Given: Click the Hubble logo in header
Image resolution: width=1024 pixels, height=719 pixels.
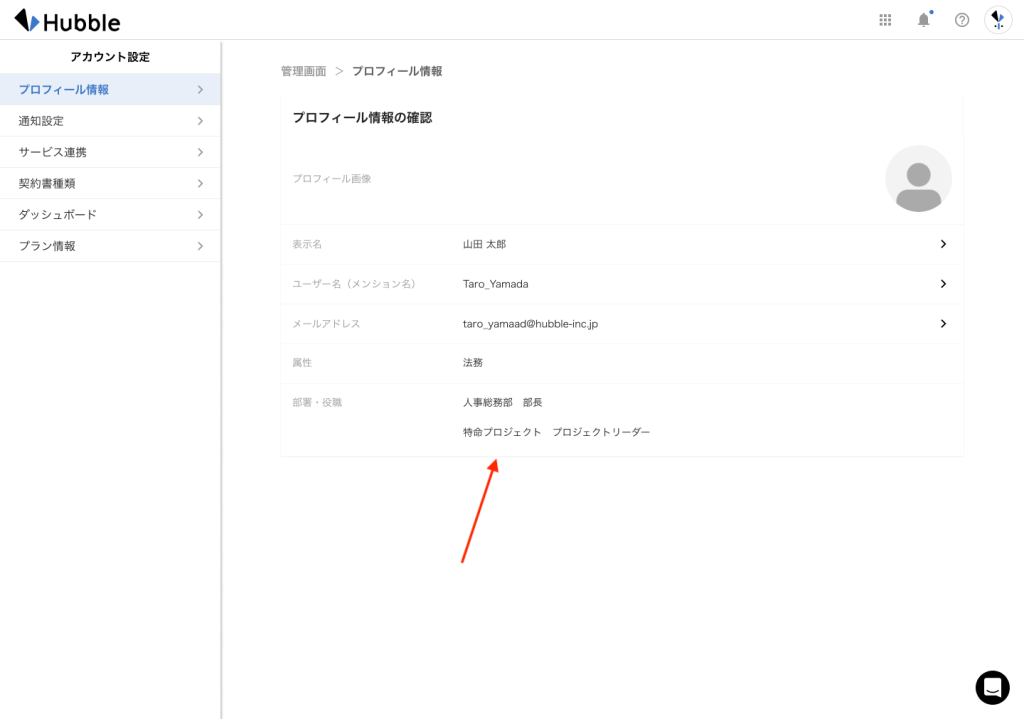Looking at the screenshot, I should coord(67,21).
